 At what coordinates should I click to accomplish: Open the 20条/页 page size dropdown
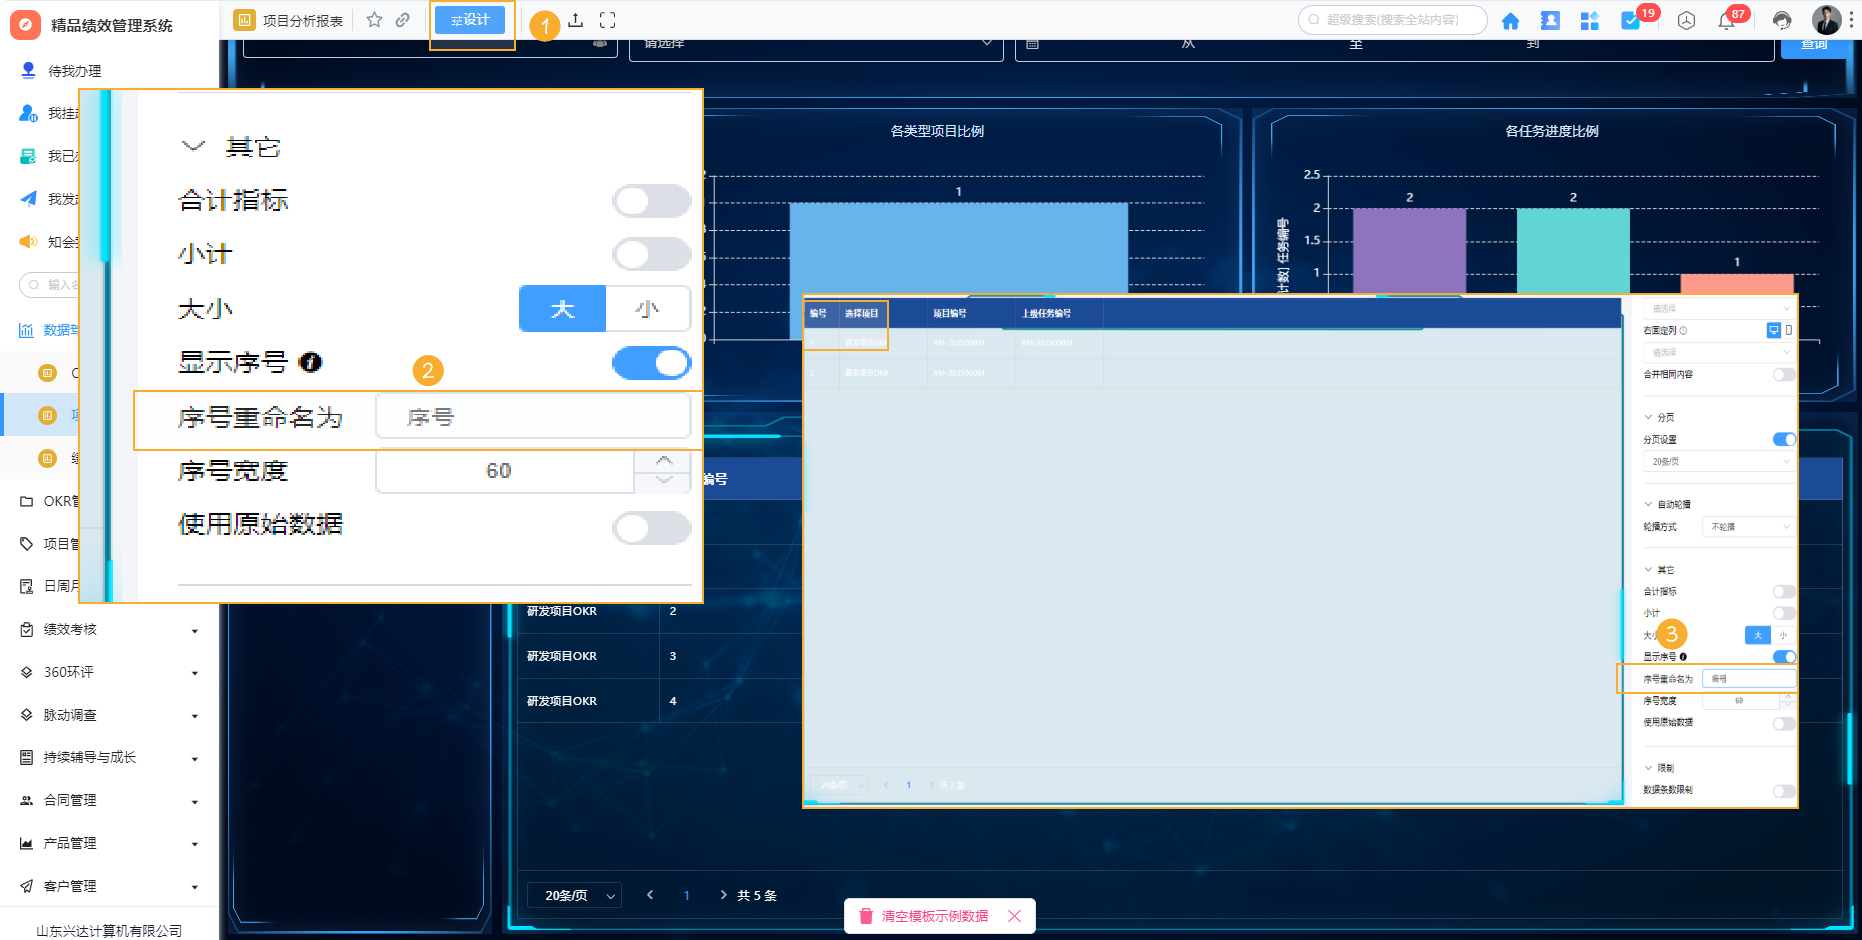coord(578,895)
